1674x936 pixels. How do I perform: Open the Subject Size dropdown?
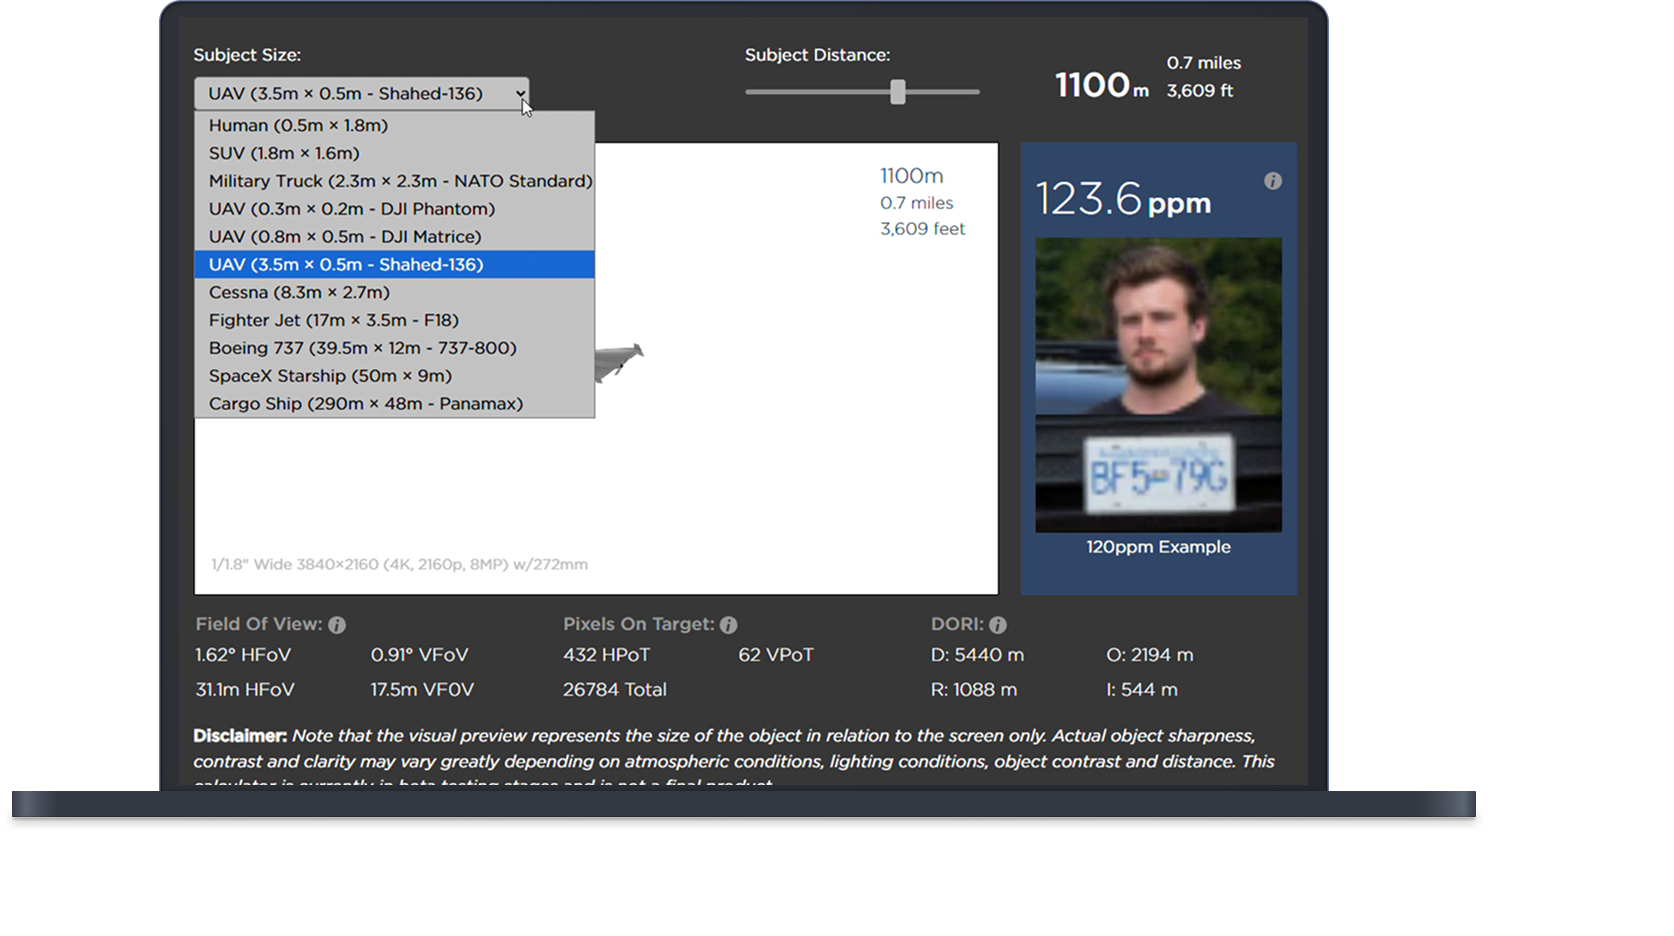point(361,94)
